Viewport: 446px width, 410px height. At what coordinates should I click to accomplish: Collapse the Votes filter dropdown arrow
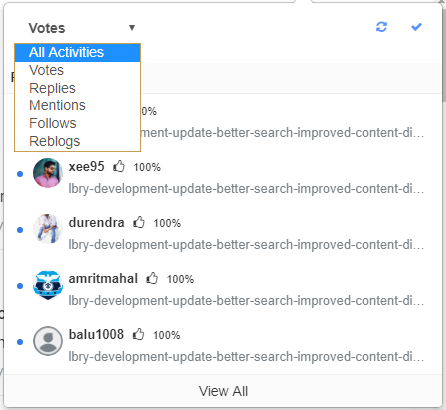132,28
